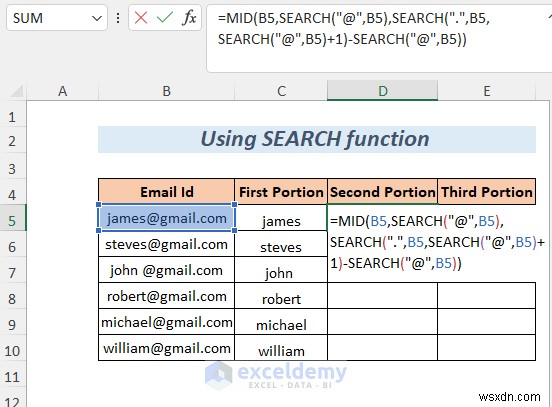Select the 'john @gmail.com' cell
The width and height of the screenshot is (552, 407).
pos(167,270)
